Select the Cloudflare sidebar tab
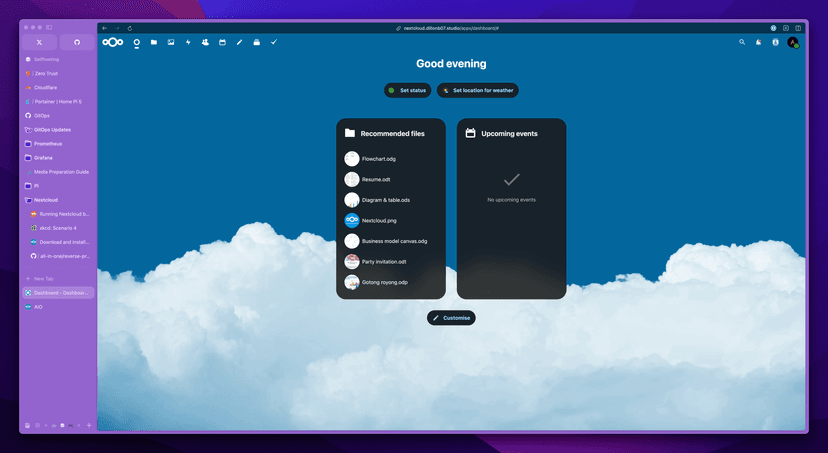Image resolution: width=828 pixels, height=453 pixels. 45,87
